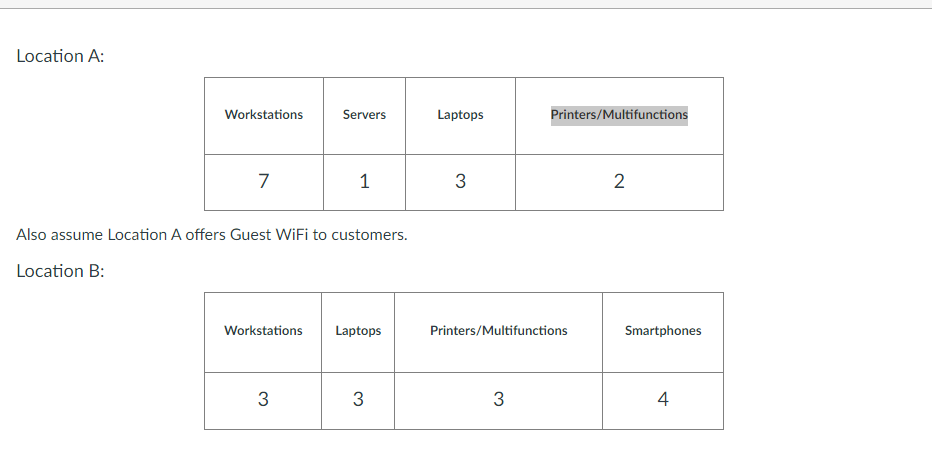Click the Workstations value 3 in Location B
The height and width of the screenshot is (457, 932).
[x=263, y=399]
